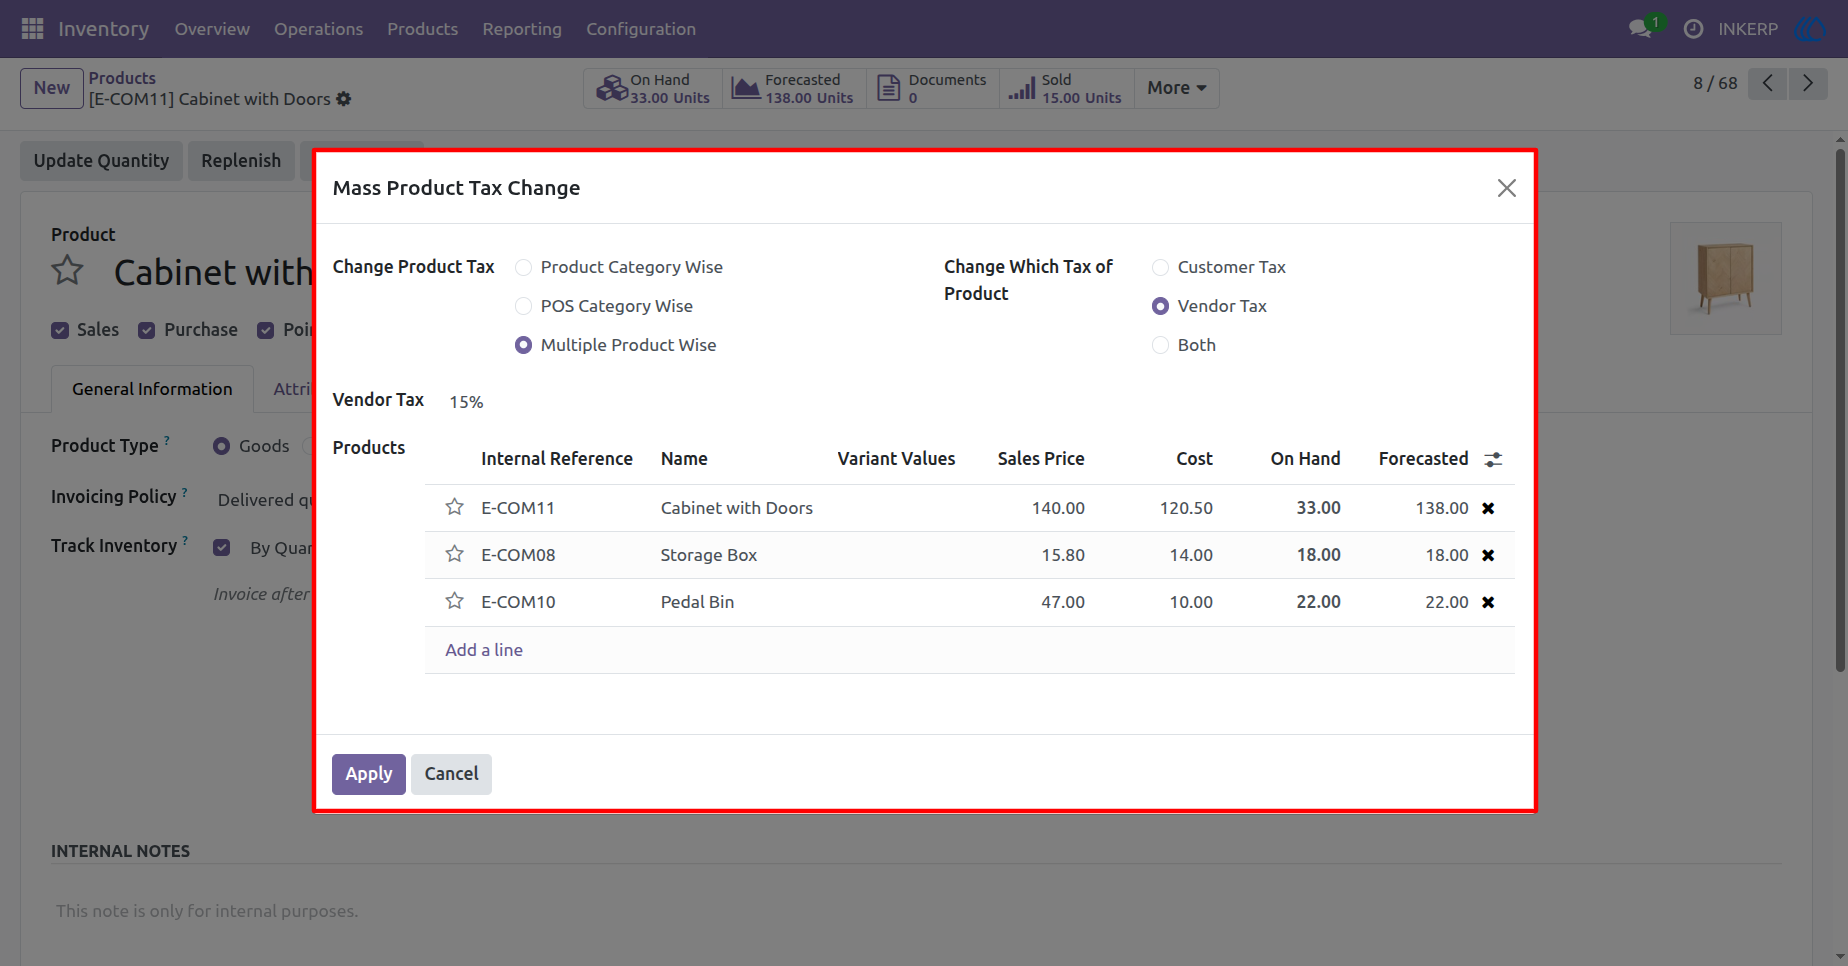Open the chat messages icon
Viewport: 1848px width, 966px height.
(x=1640, y=29)
